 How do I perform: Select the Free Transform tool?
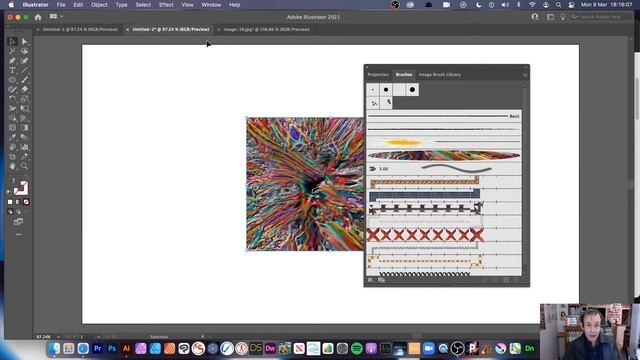tap(24, 109)
